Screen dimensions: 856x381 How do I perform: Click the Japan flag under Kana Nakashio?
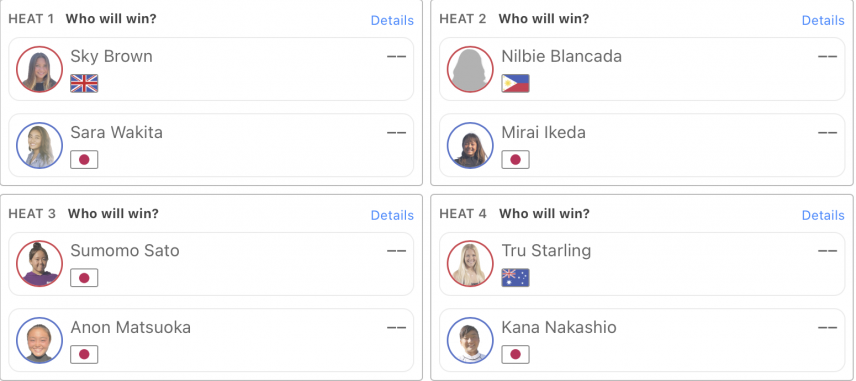515,354
